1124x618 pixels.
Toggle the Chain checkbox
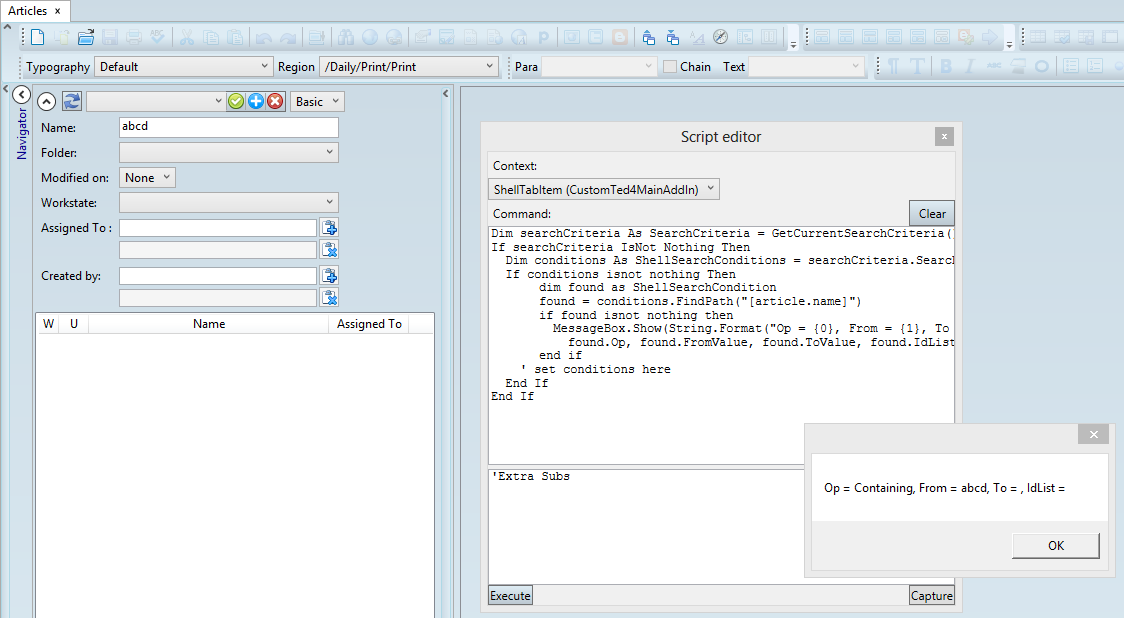coord(670,67)
